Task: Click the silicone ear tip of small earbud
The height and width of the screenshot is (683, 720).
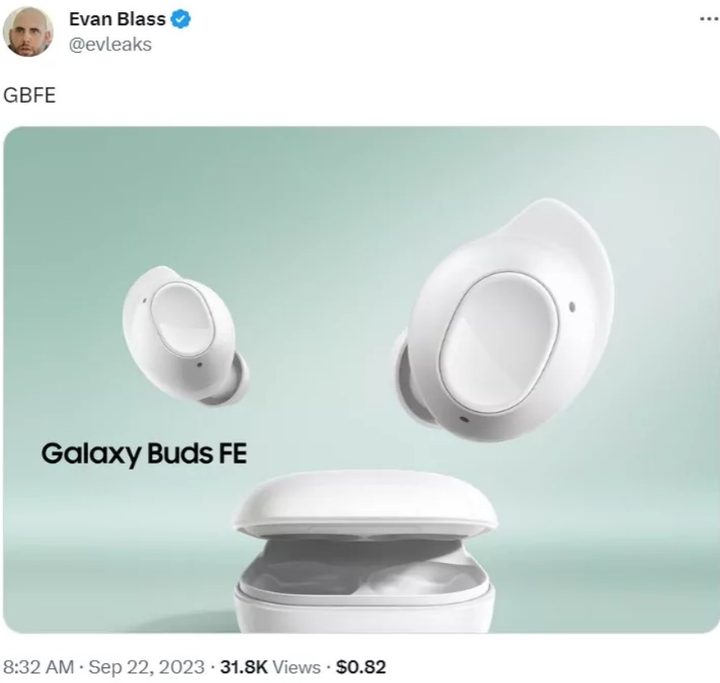Action: pyautogui.click(x=231, y=381)
